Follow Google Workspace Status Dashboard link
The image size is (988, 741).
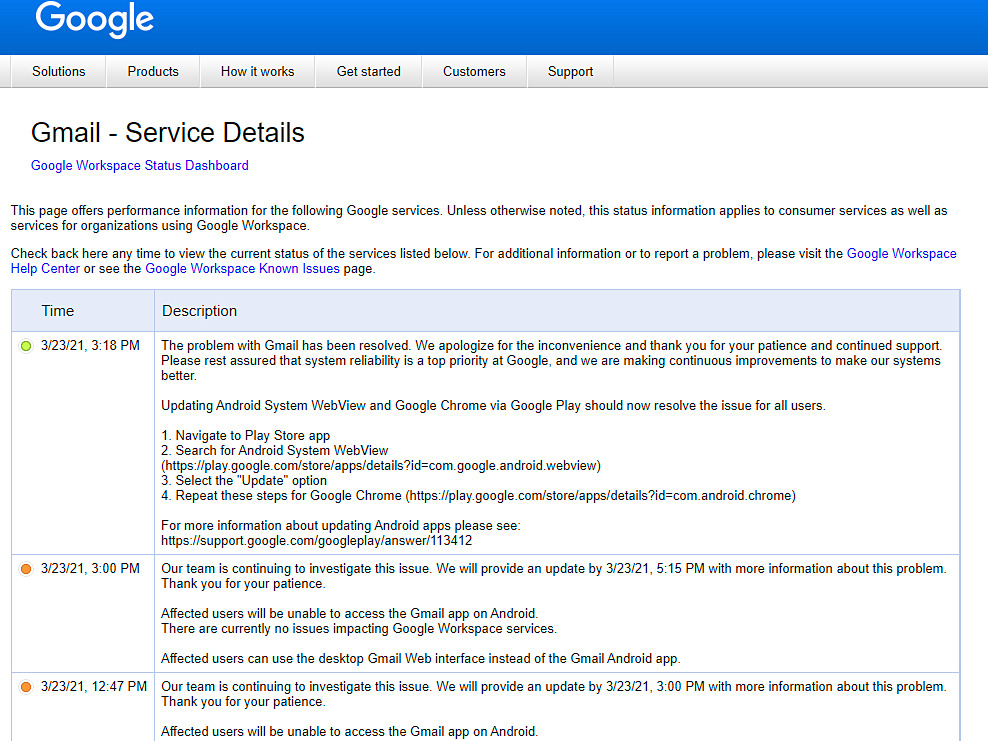click(x=140, y=165)
